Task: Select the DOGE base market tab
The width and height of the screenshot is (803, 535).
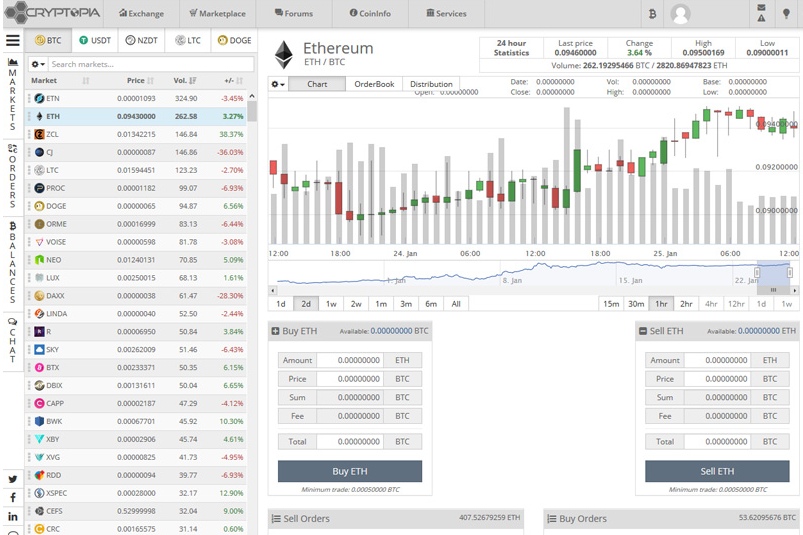Action: pyautogui.click(x=235, y=40)
